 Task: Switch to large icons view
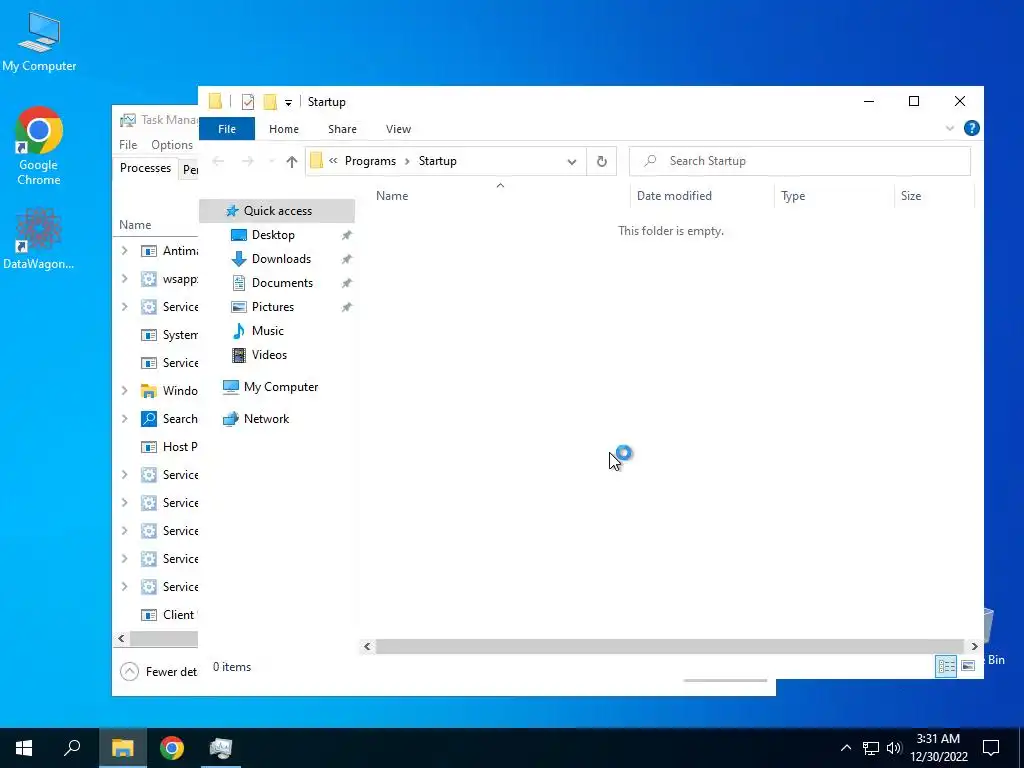[968, 666]
